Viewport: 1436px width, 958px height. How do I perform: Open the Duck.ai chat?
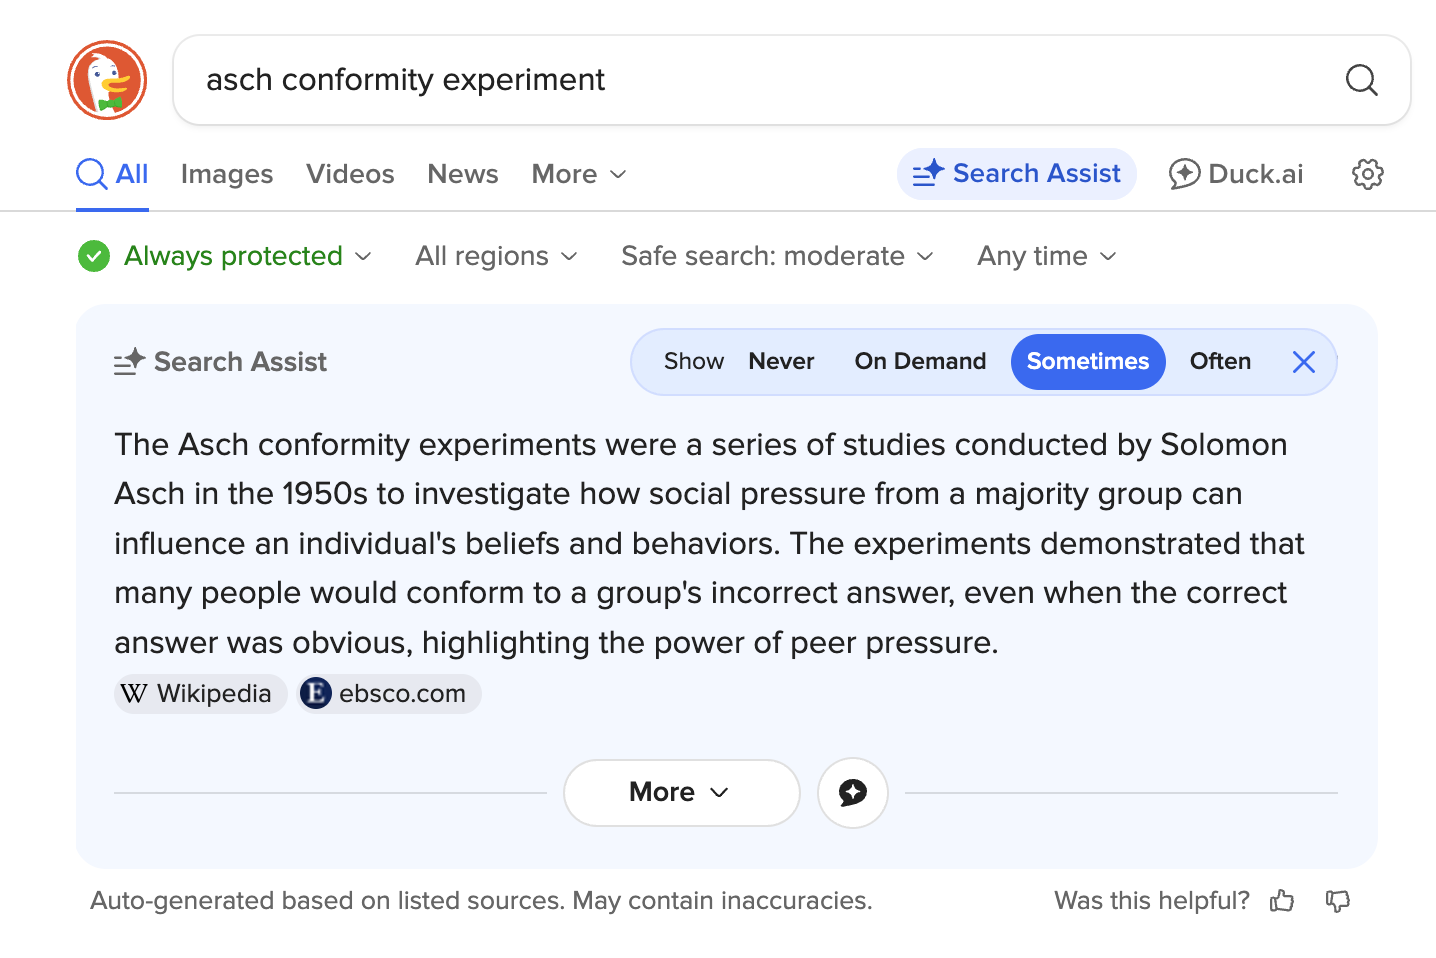[1236, 174]
